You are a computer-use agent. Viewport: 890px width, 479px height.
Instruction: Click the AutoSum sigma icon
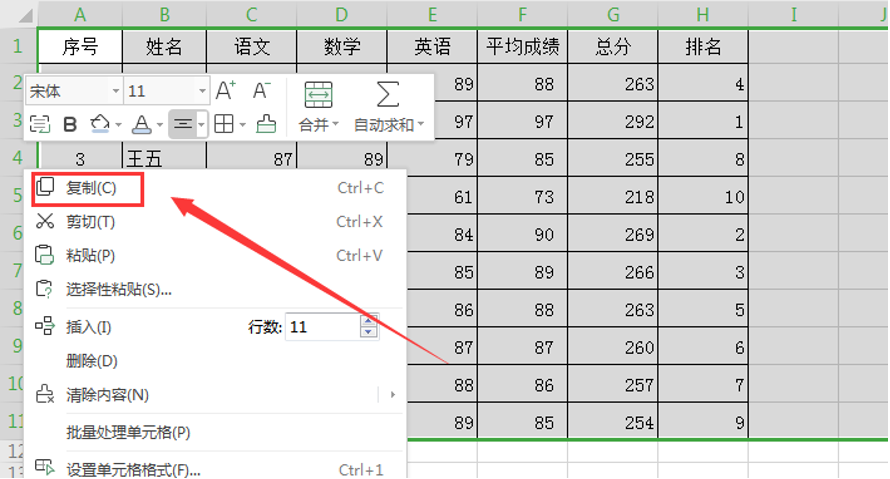(x=388, y=94)
